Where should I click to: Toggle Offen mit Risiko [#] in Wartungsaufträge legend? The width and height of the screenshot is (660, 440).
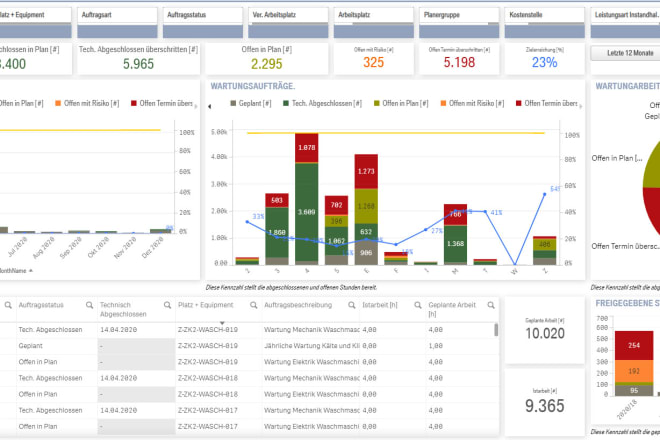pos(465,103)
